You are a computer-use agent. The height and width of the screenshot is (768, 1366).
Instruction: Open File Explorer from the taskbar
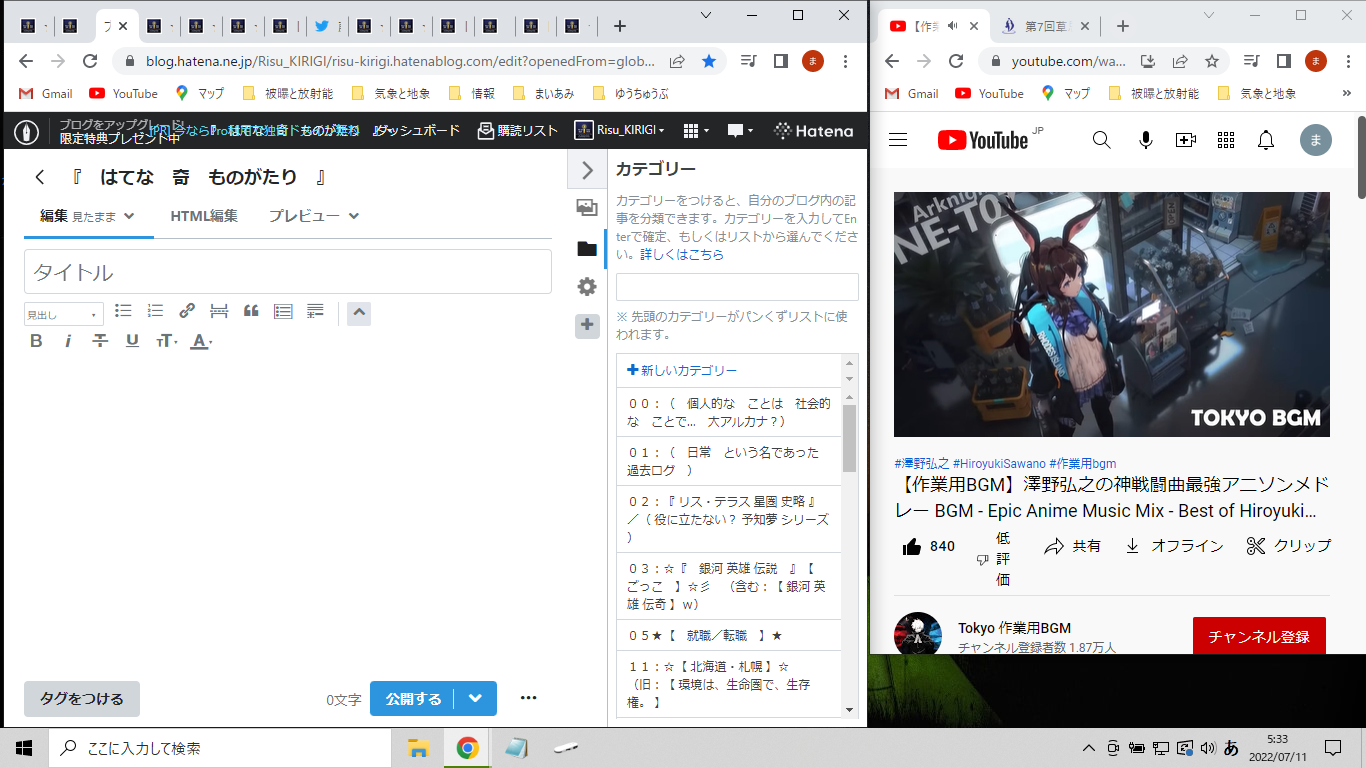pos(418,748)
